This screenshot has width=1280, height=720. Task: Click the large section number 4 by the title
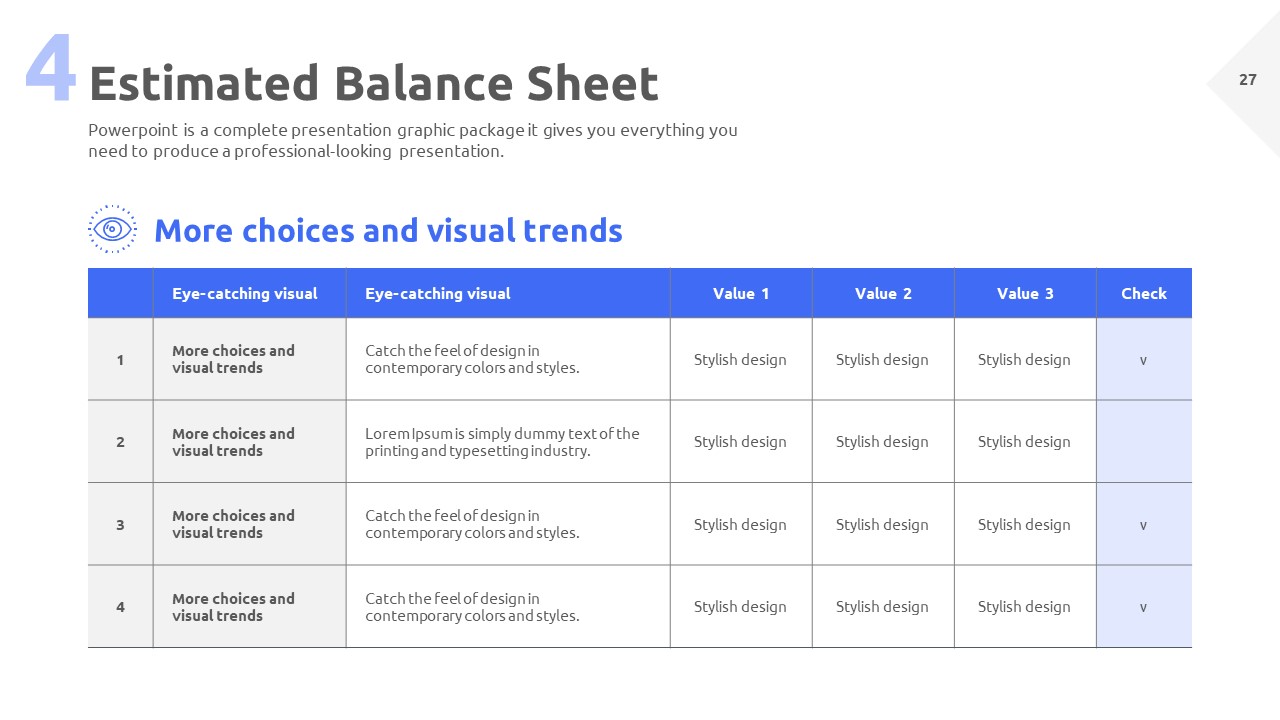tap(50, 70)
